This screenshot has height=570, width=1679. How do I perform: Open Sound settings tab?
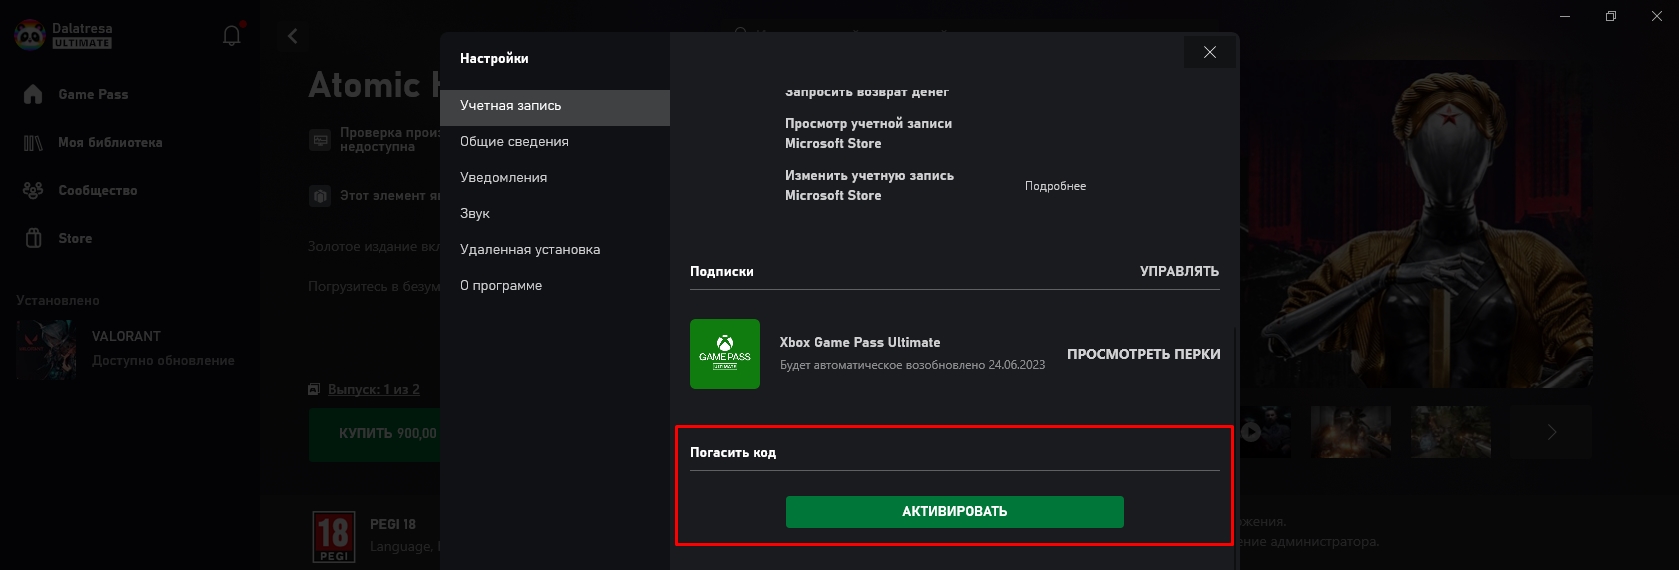(x=555, y=214)
